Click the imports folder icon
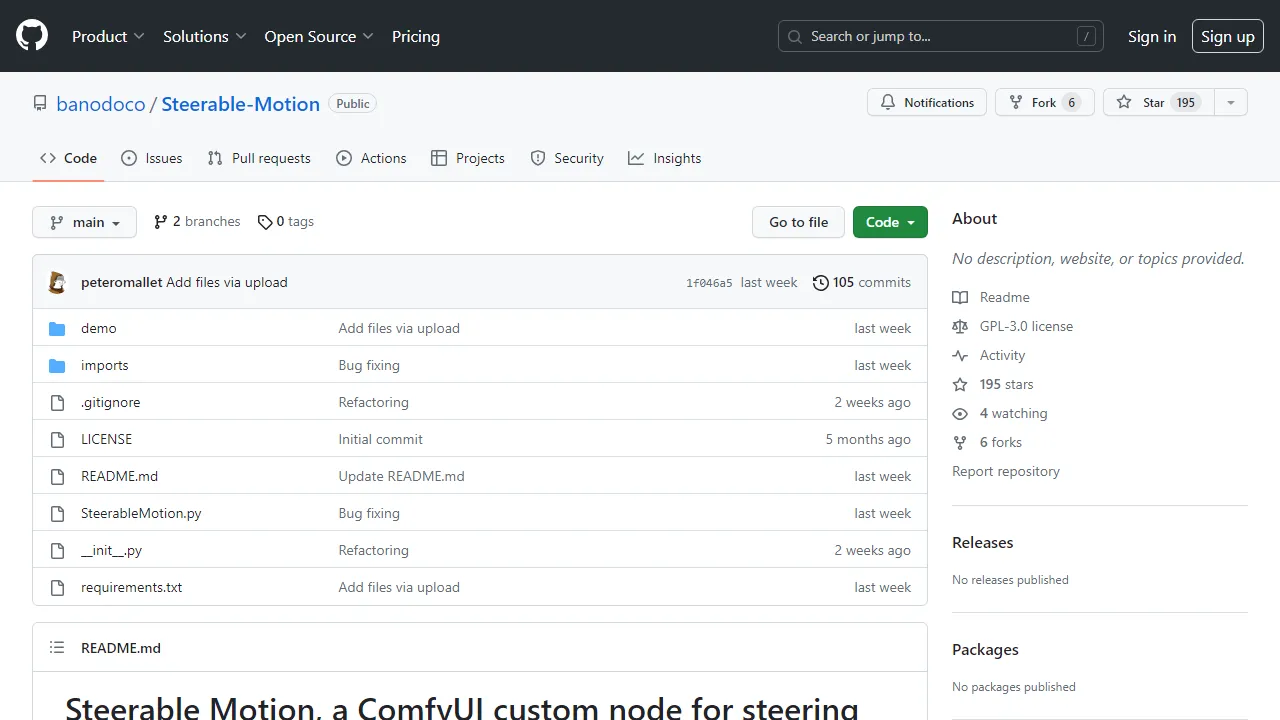 [57, 365]
